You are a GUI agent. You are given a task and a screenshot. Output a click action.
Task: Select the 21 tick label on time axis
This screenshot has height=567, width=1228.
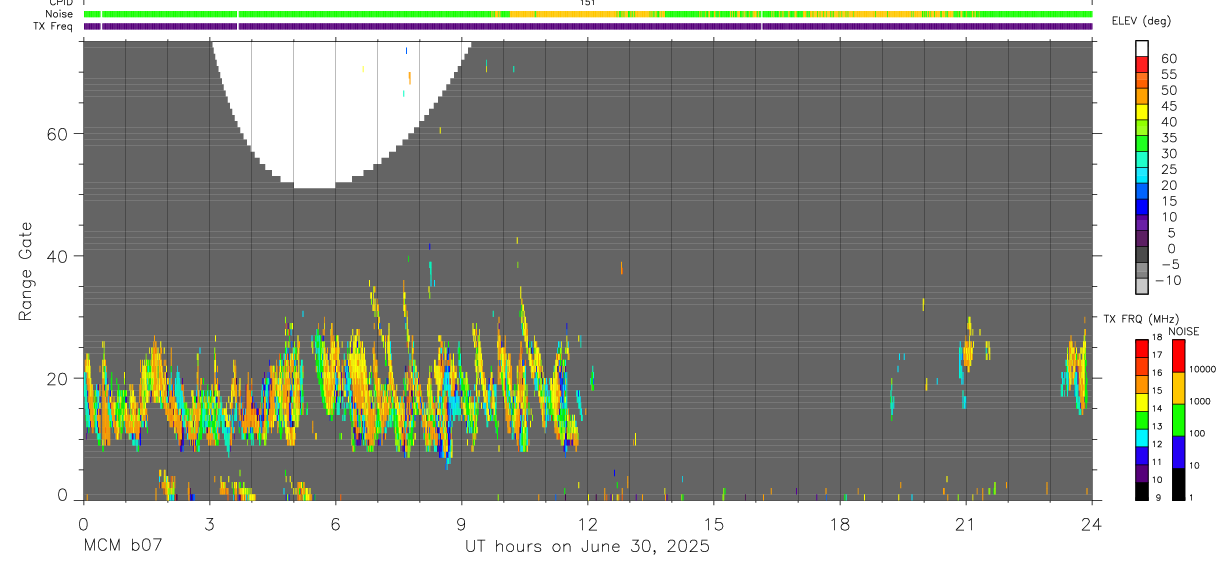coord(966,524)
